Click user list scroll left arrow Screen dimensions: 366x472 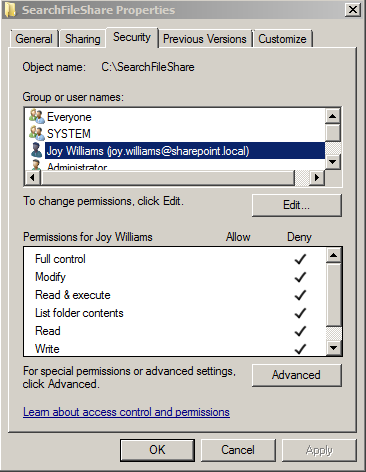[32, 177]
